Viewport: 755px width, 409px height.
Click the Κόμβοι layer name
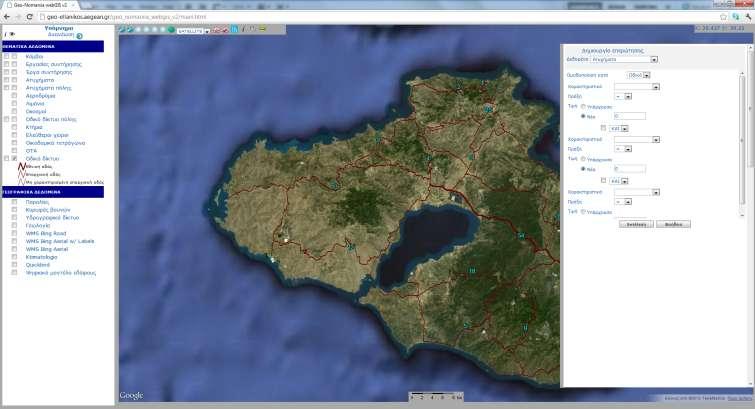34,56
